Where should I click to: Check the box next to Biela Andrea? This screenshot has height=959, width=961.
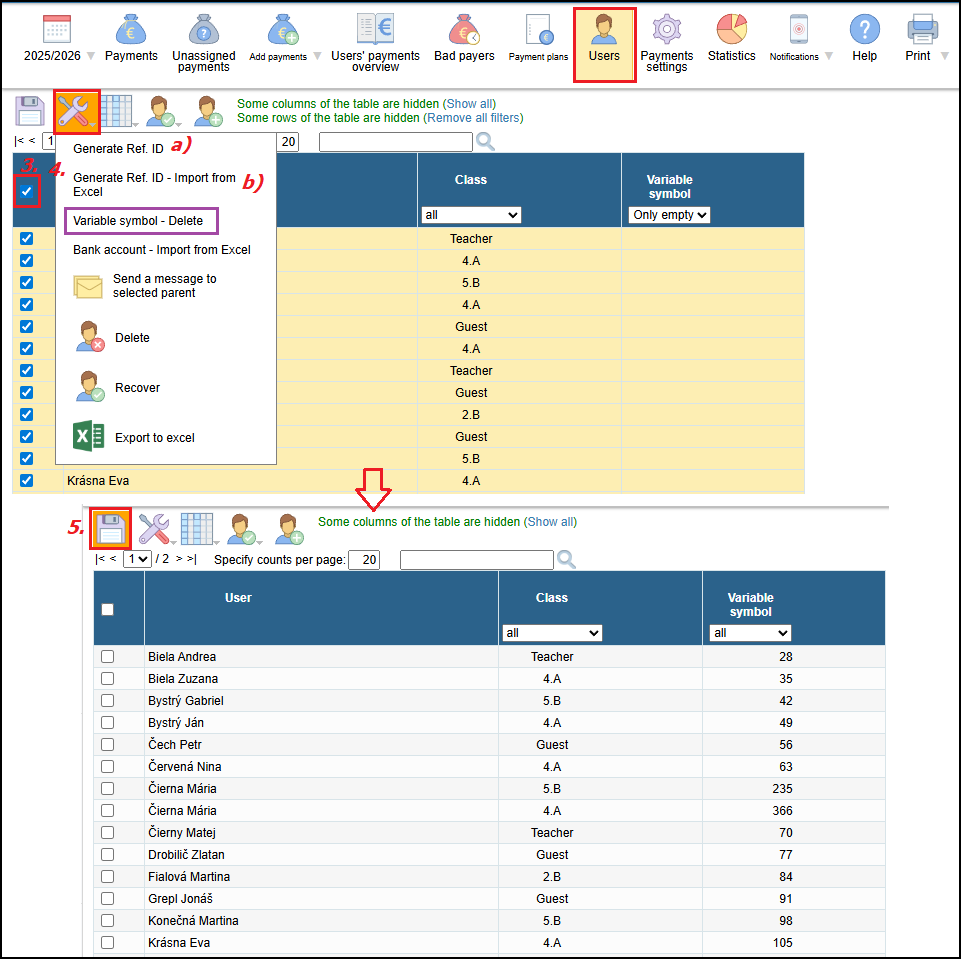108,657
